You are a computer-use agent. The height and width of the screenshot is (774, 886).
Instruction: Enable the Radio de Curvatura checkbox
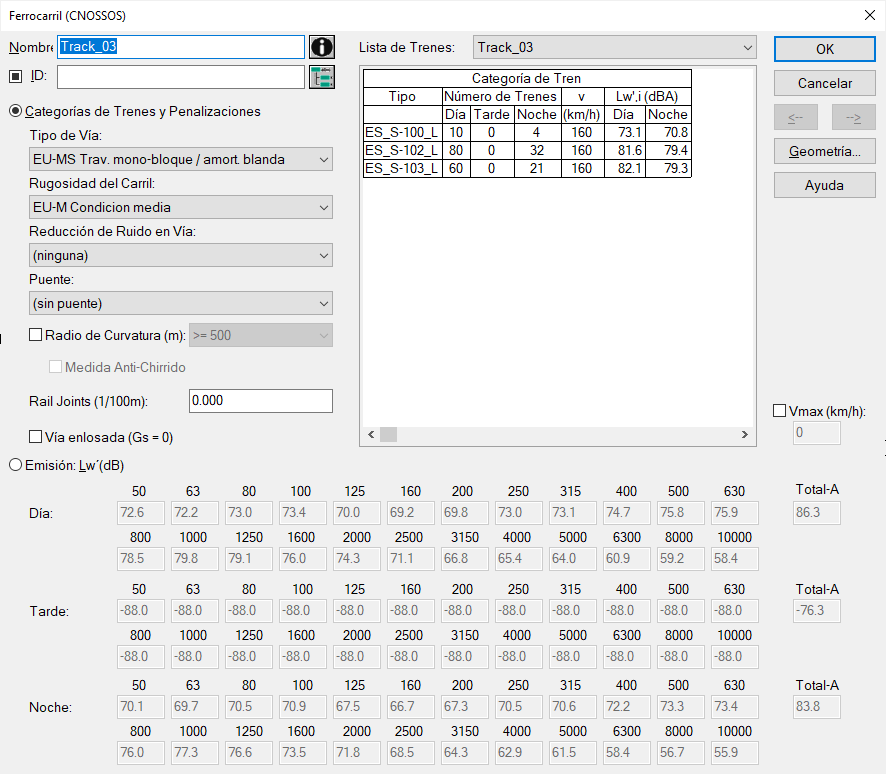[x=36, y=335]
